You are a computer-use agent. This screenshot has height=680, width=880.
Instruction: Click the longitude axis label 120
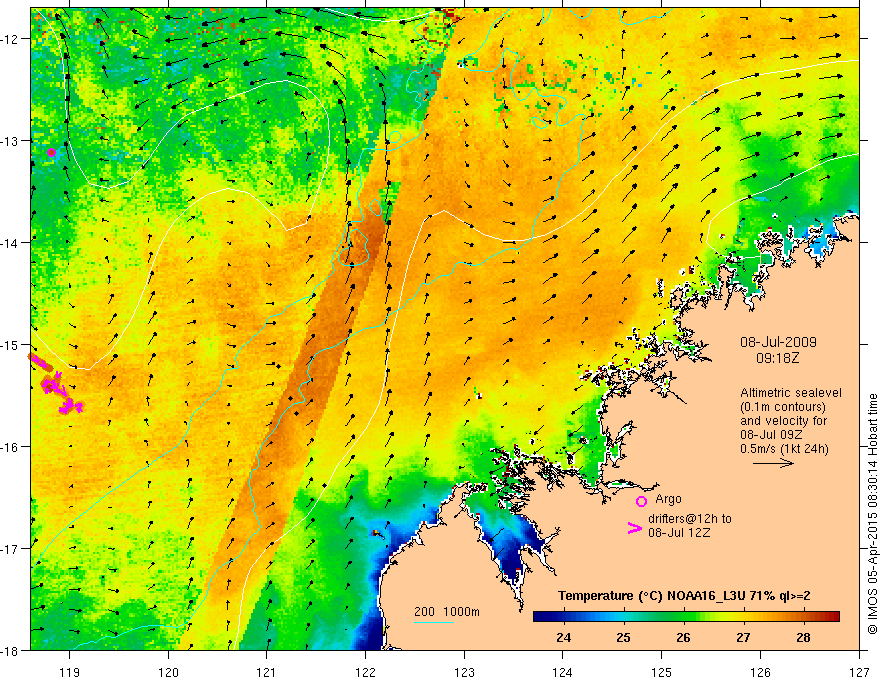[x=168, y=672]
